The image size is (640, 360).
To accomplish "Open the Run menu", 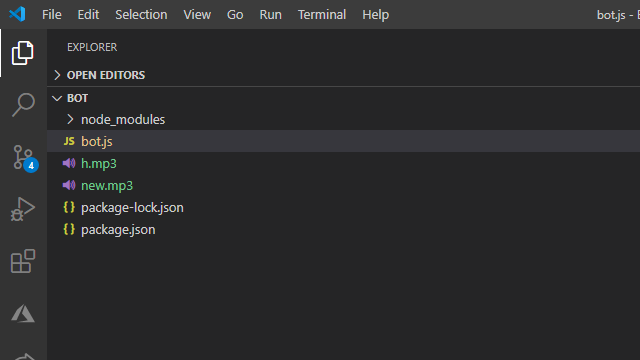I will (271, 15).
